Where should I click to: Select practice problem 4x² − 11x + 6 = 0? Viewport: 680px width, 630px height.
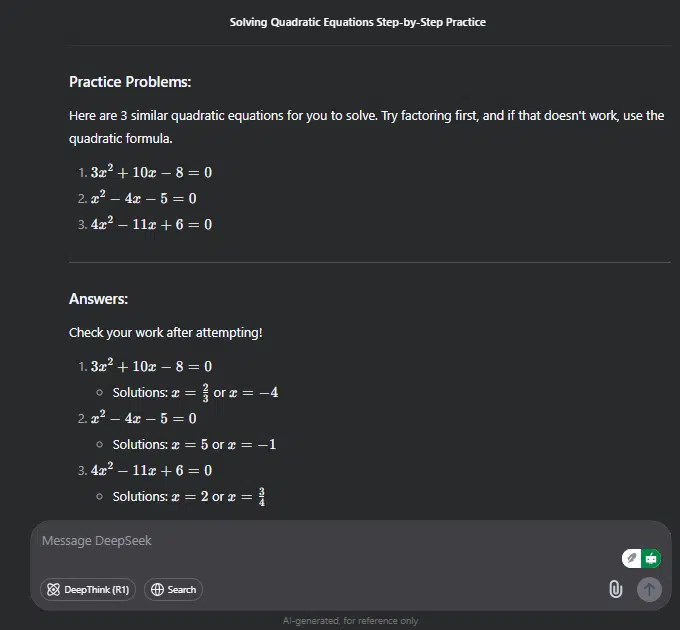tap(151, 224)
